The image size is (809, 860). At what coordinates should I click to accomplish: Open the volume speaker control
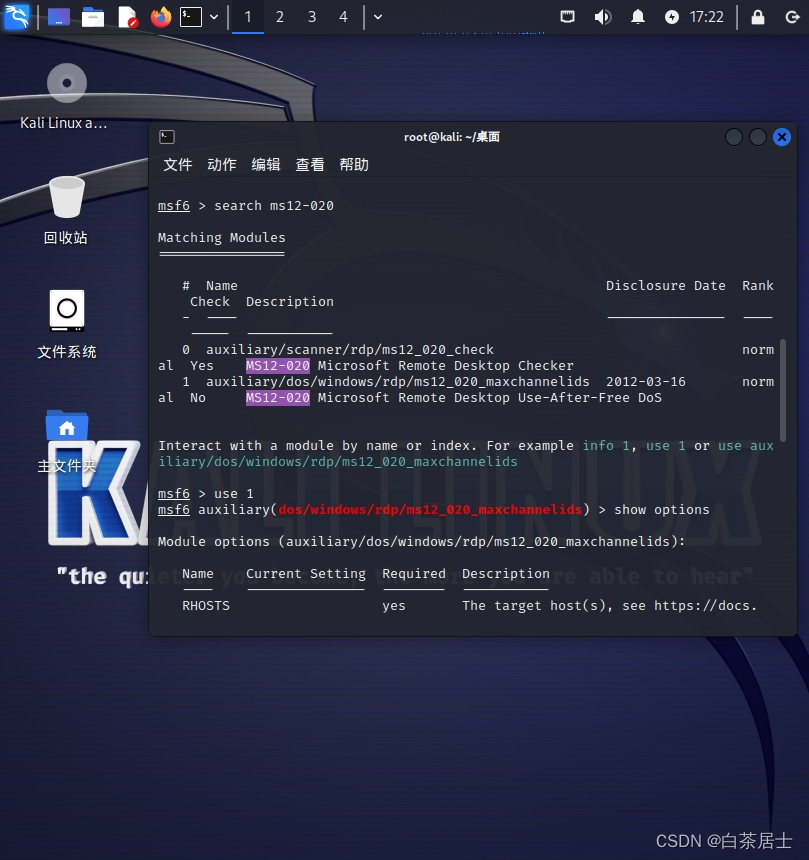(x=603, y=17)
